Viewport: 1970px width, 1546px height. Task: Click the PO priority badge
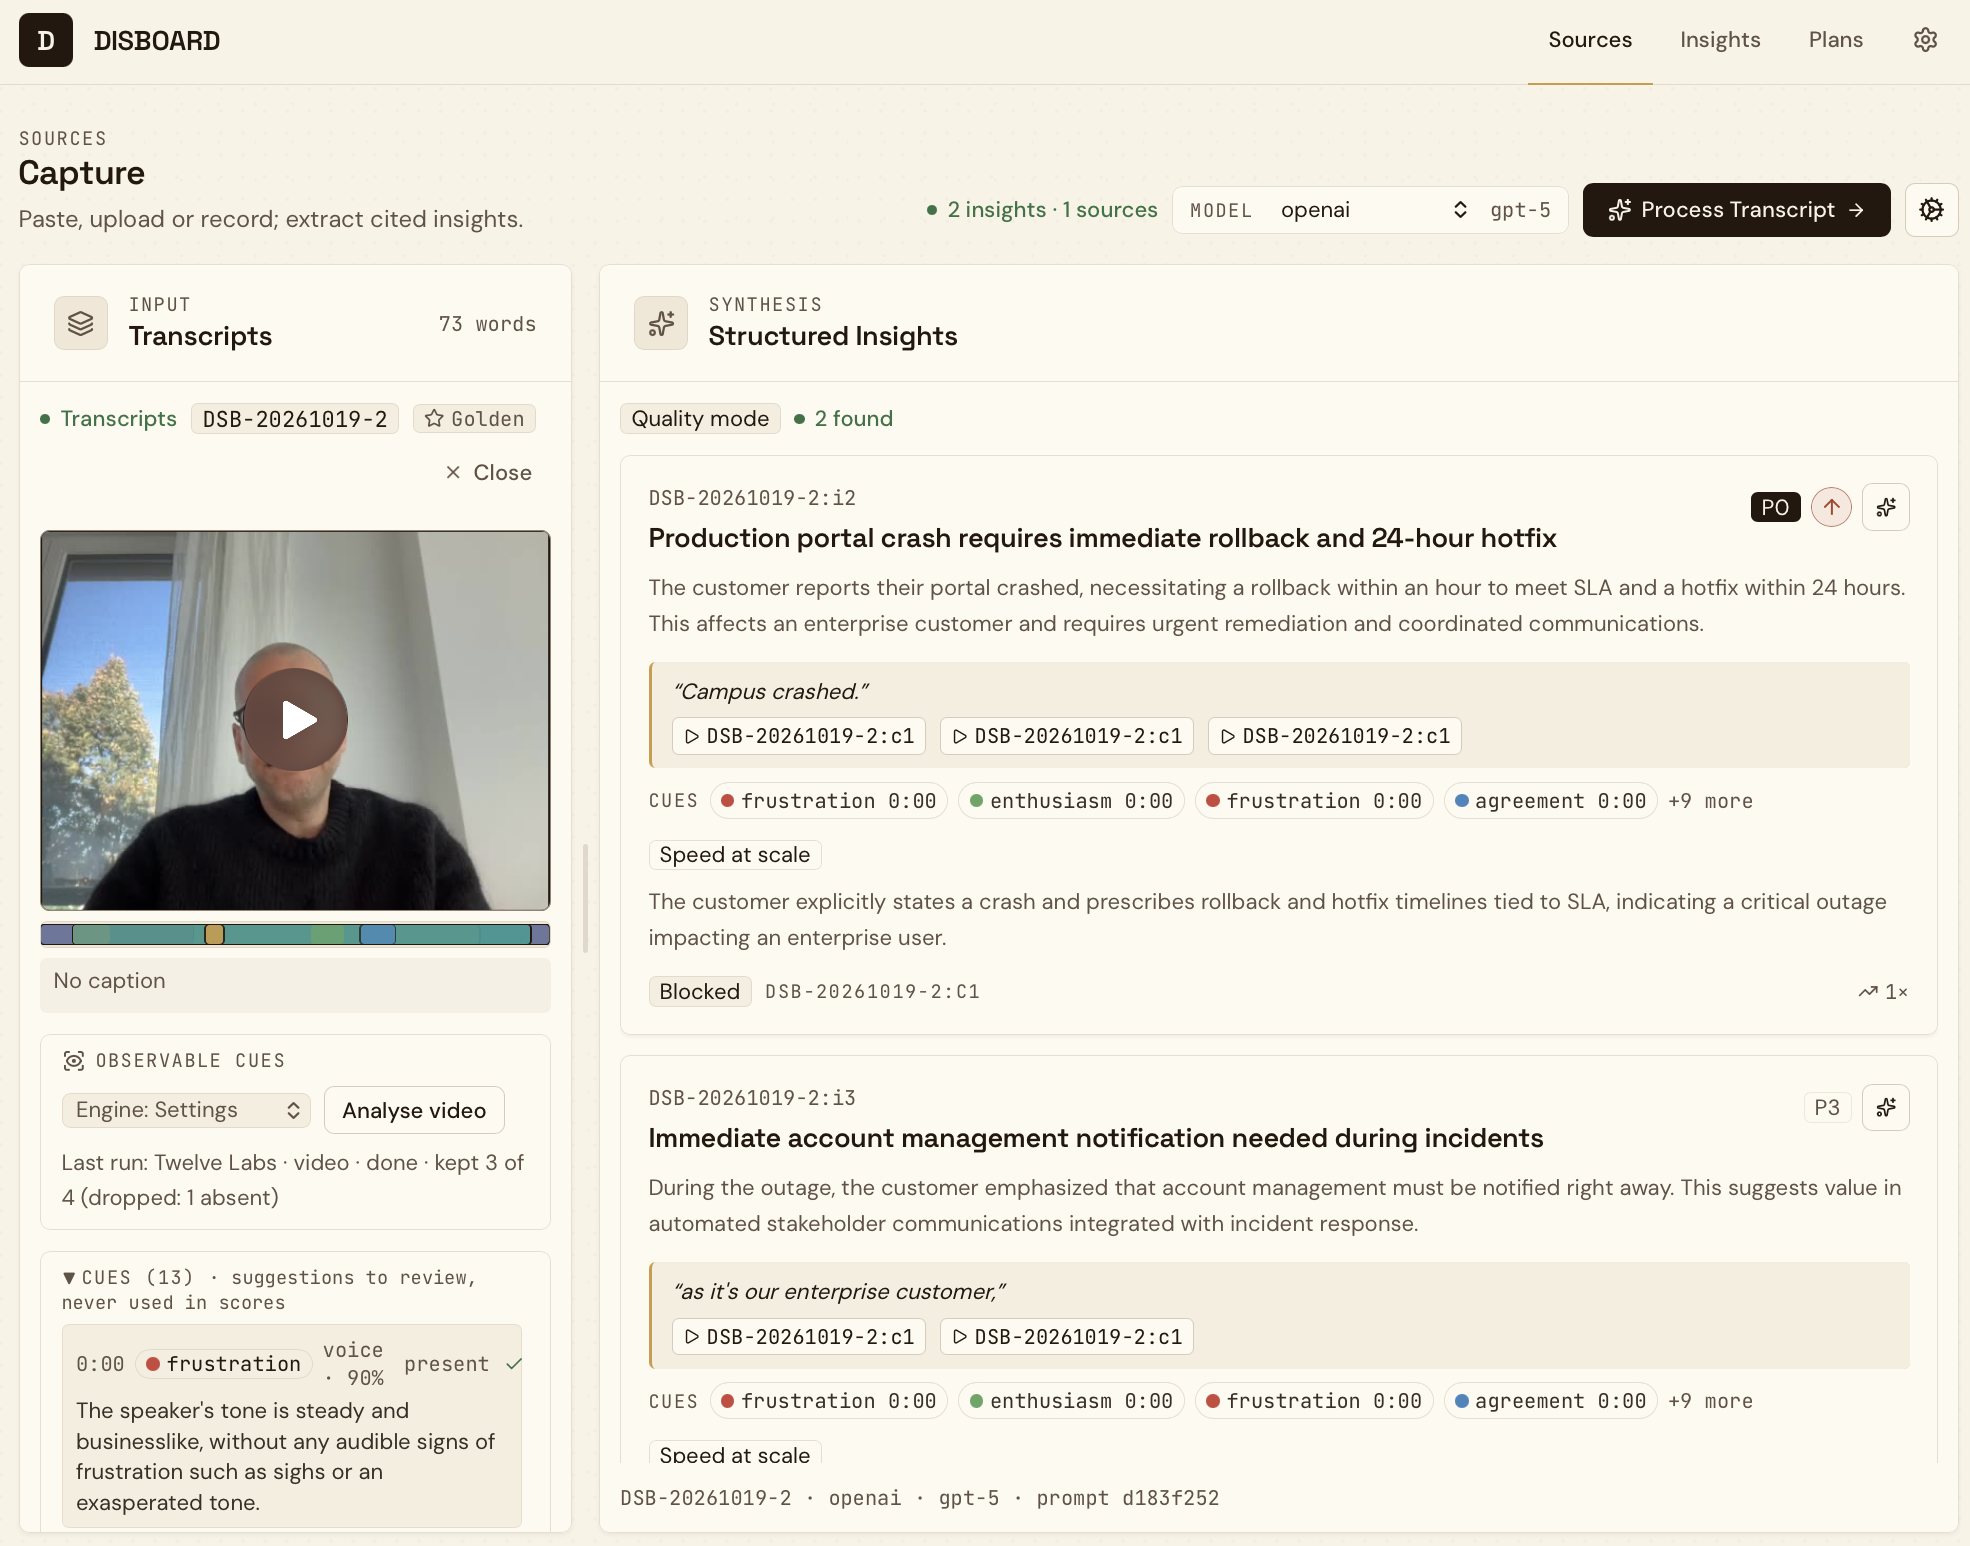pyautogui.click(x=1775, y=507)
